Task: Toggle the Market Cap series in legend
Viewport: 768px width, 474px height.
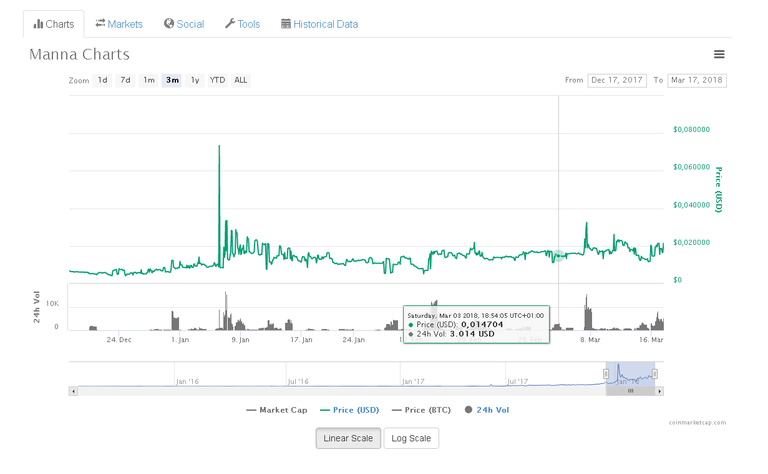Action: [277, 410]
